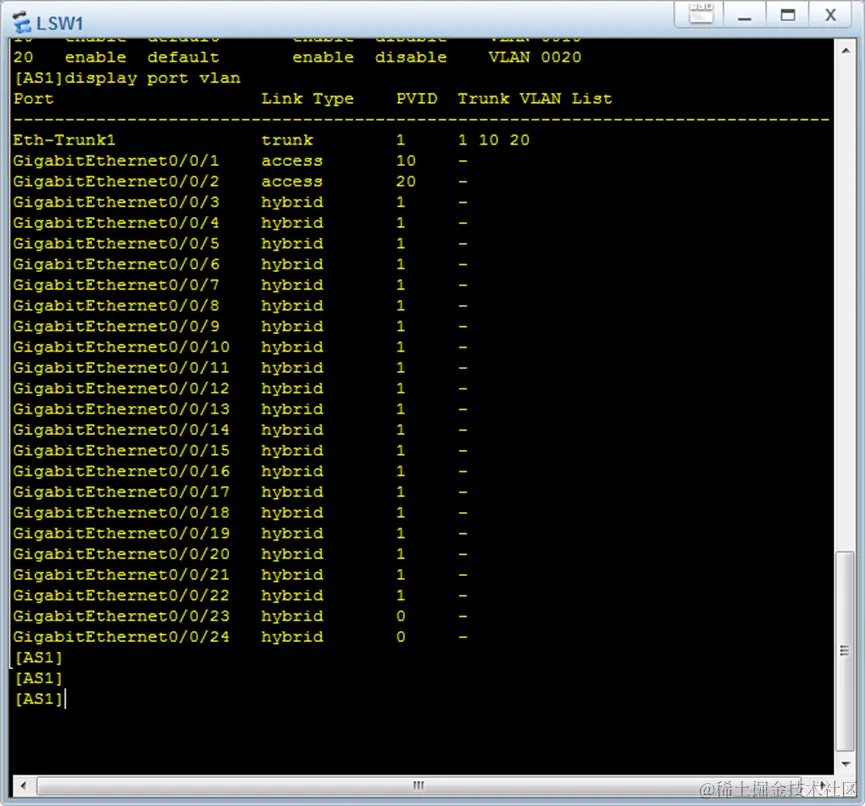865x806 pixels.
Task: Click 'GigabitEthernet0/0/7' port name
Action: click(116, 285)
